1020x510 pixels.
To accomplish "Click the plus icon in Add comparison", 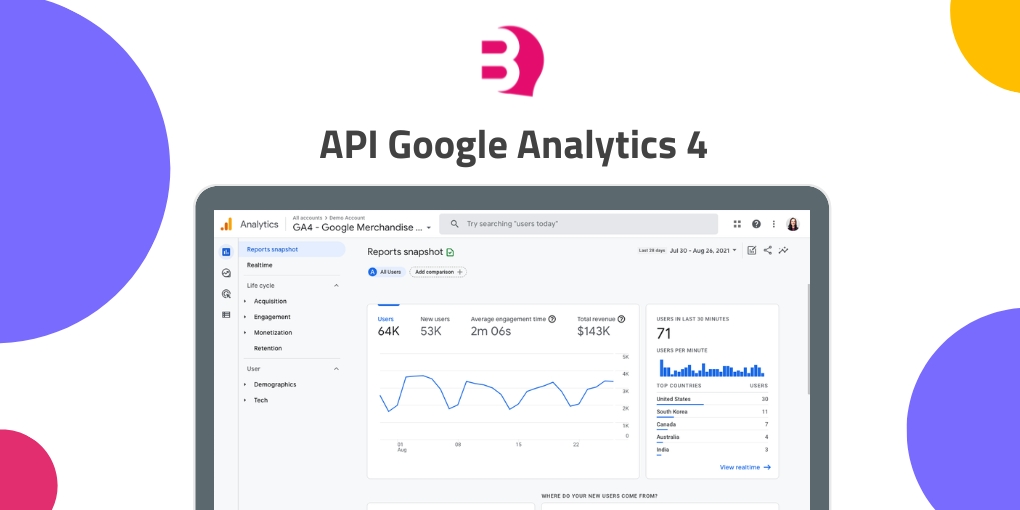I will coord(460,272).
